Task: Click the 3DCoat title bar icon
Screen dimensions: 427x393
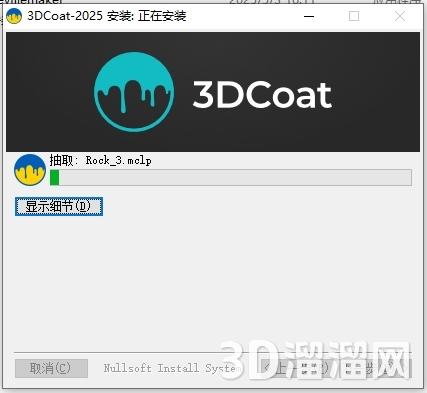Action: click(x=14, y=16)
